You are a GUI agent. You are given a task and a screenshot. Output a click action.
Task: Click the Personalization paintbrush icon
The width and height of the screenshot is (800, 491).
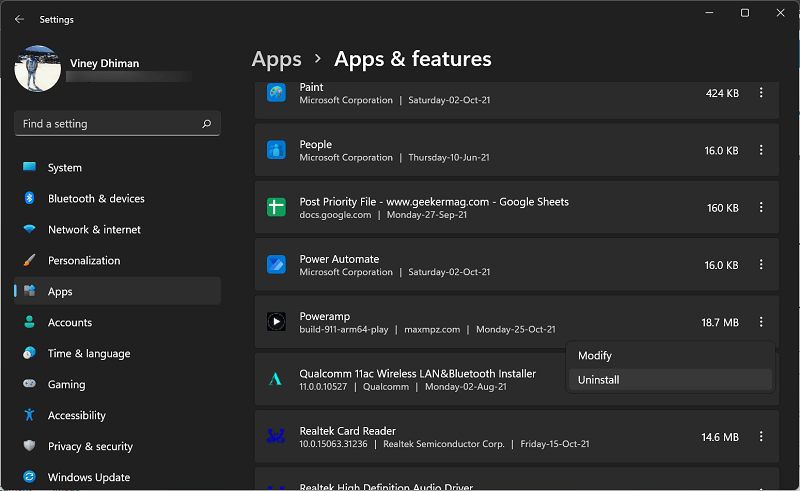tap(30, 260)
